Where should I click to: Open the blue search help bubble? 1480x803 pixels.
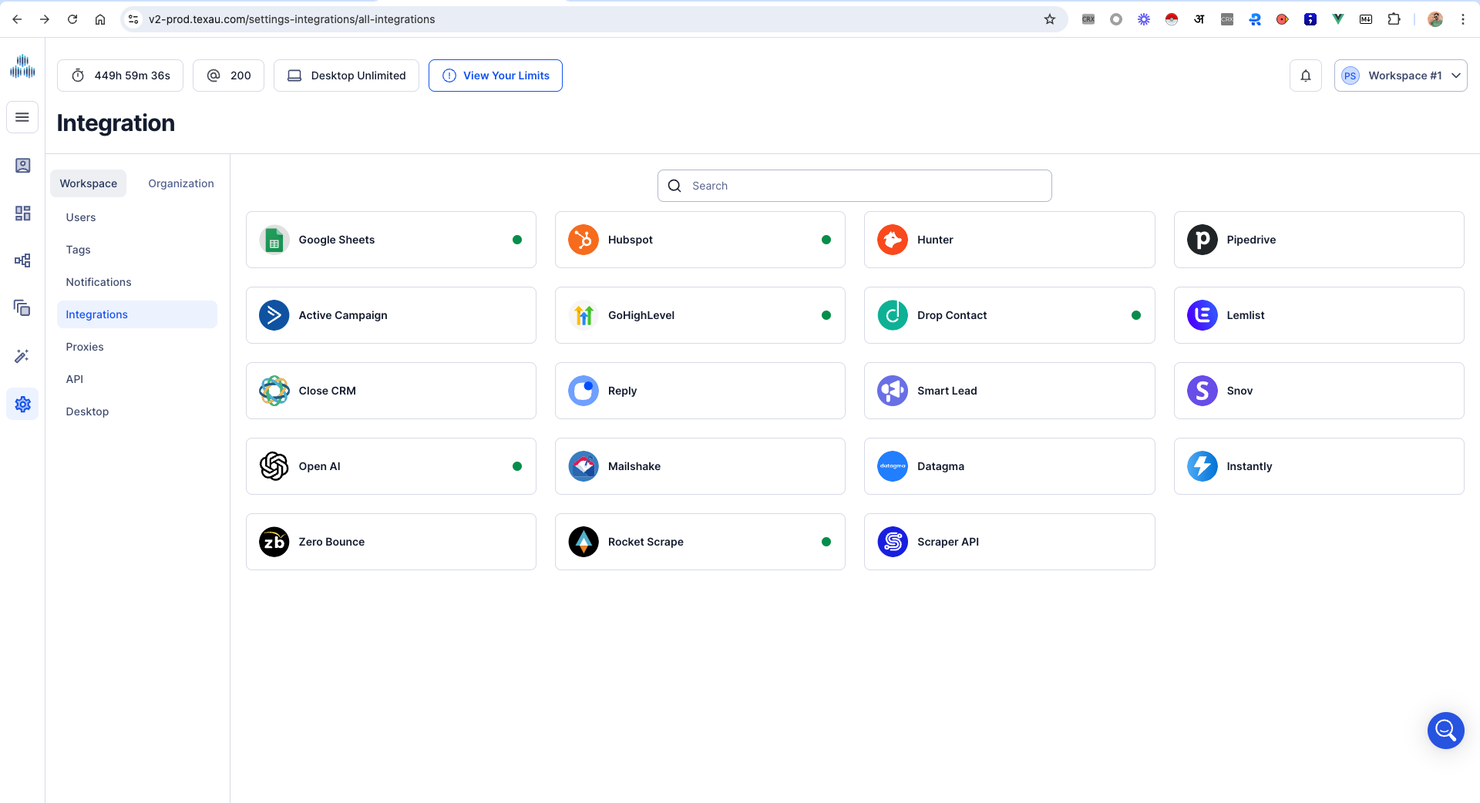tap(1445, 731)
